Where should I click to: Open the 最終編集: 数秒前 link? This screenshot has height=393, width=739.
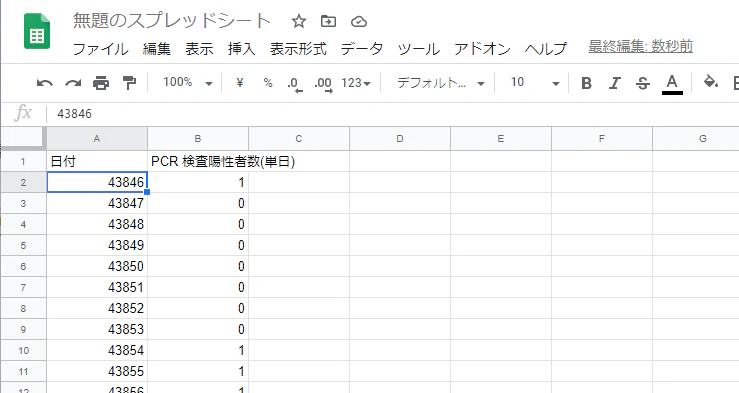coord(640,47)
